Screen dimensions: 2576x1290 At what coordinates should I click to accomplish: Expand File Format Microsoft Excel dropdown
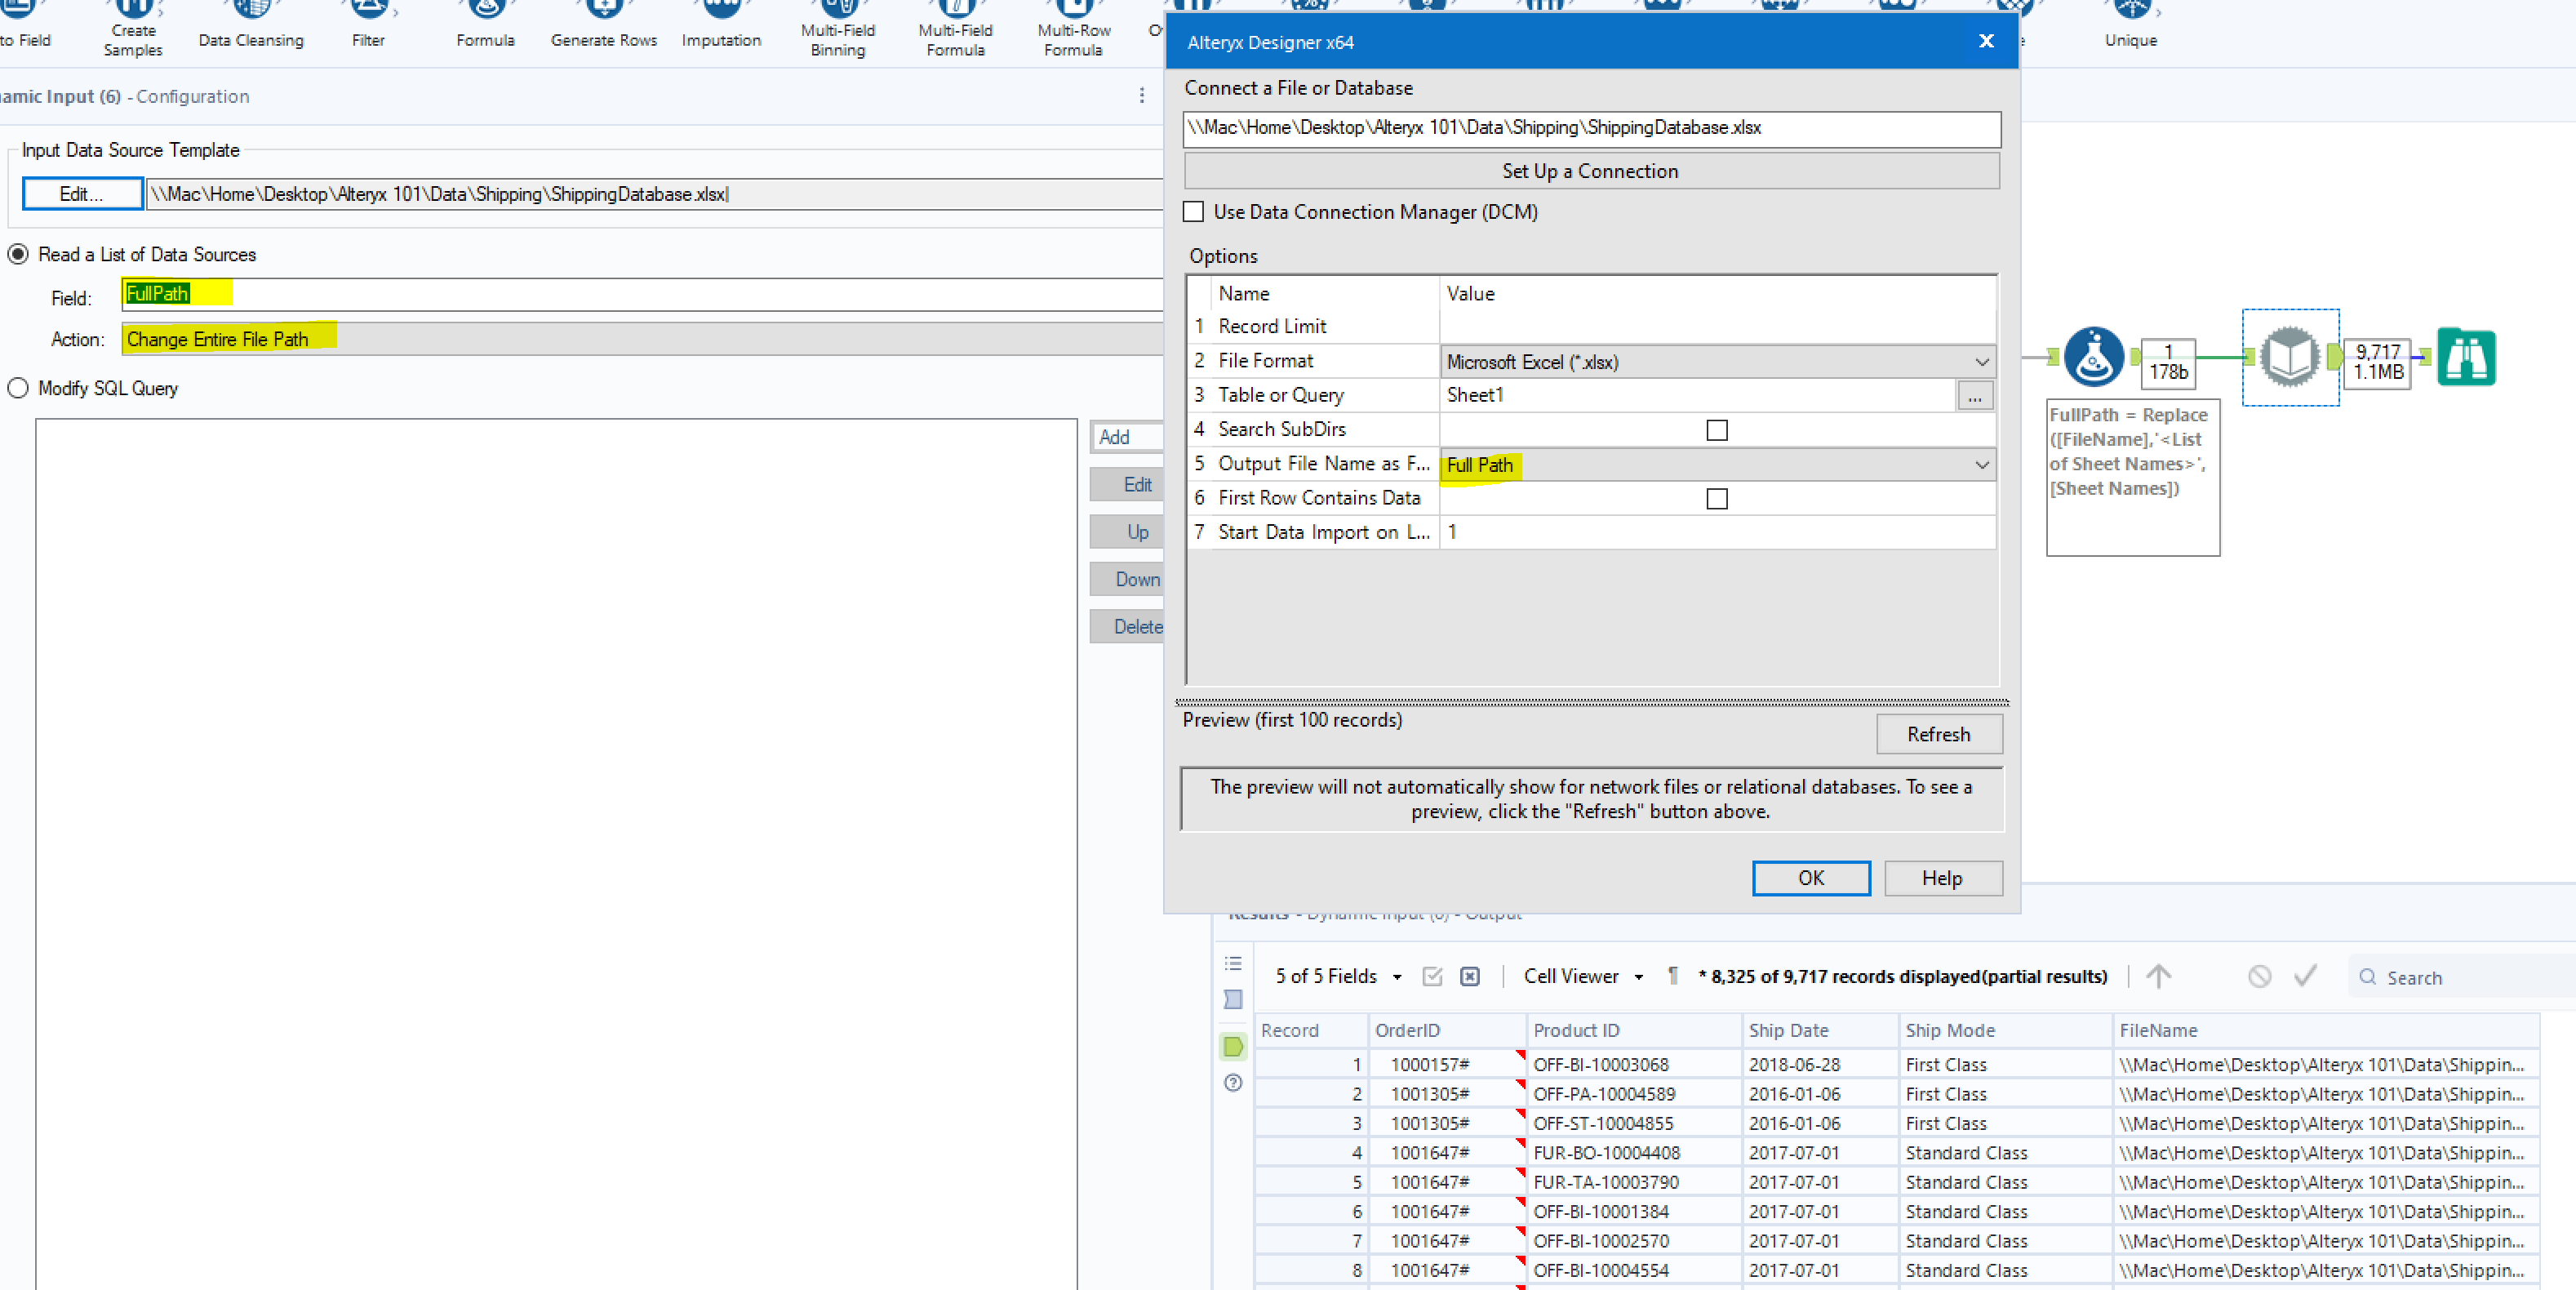1981,362
